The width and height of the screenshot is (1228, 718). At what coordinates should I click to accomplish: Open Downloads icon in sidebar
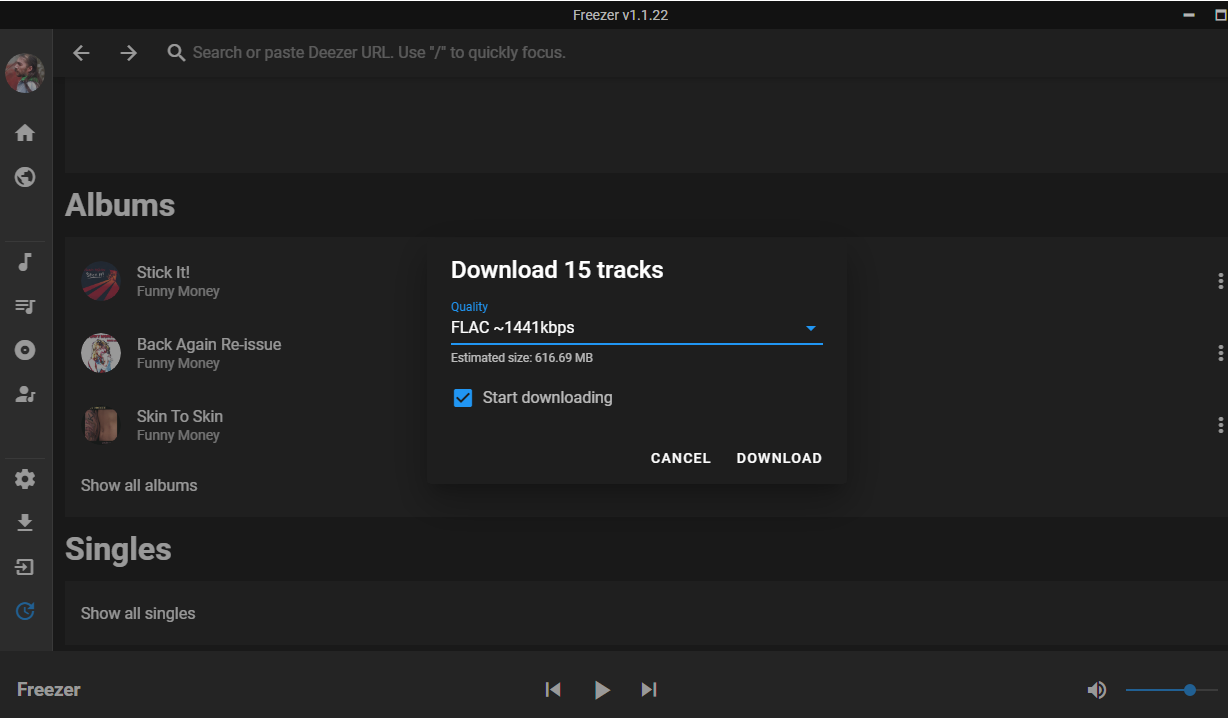(x=25, y=523)
